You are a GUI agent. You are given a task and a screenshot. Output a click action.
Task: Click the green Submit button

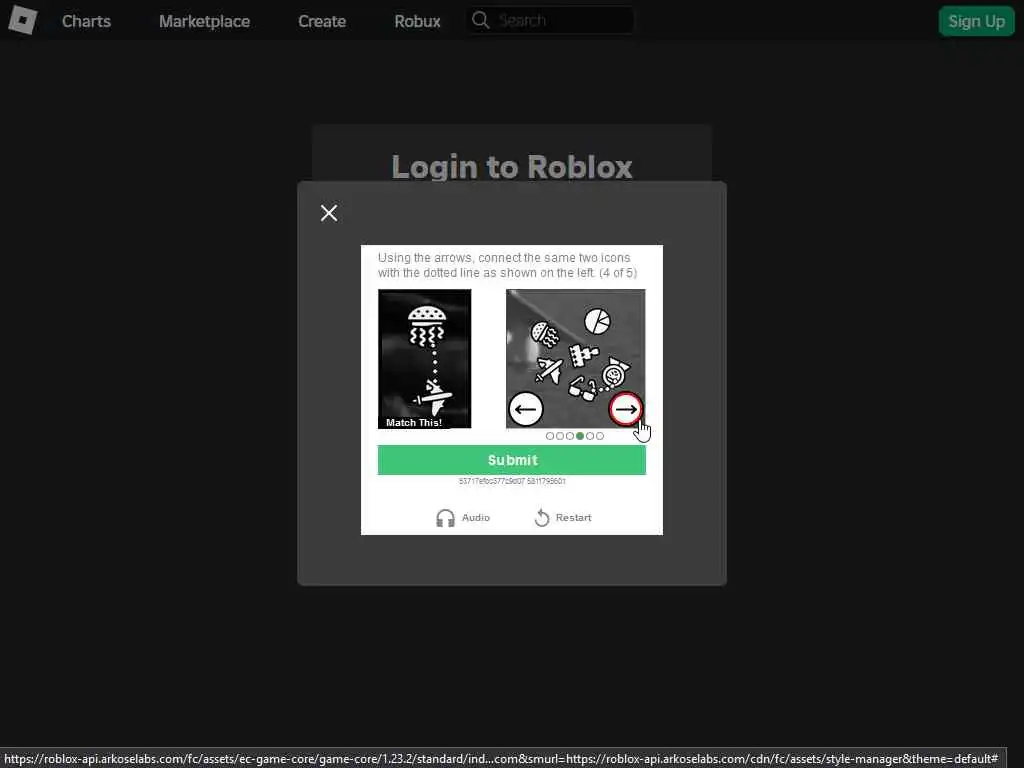pyautogui.click(x=512, y=460)
